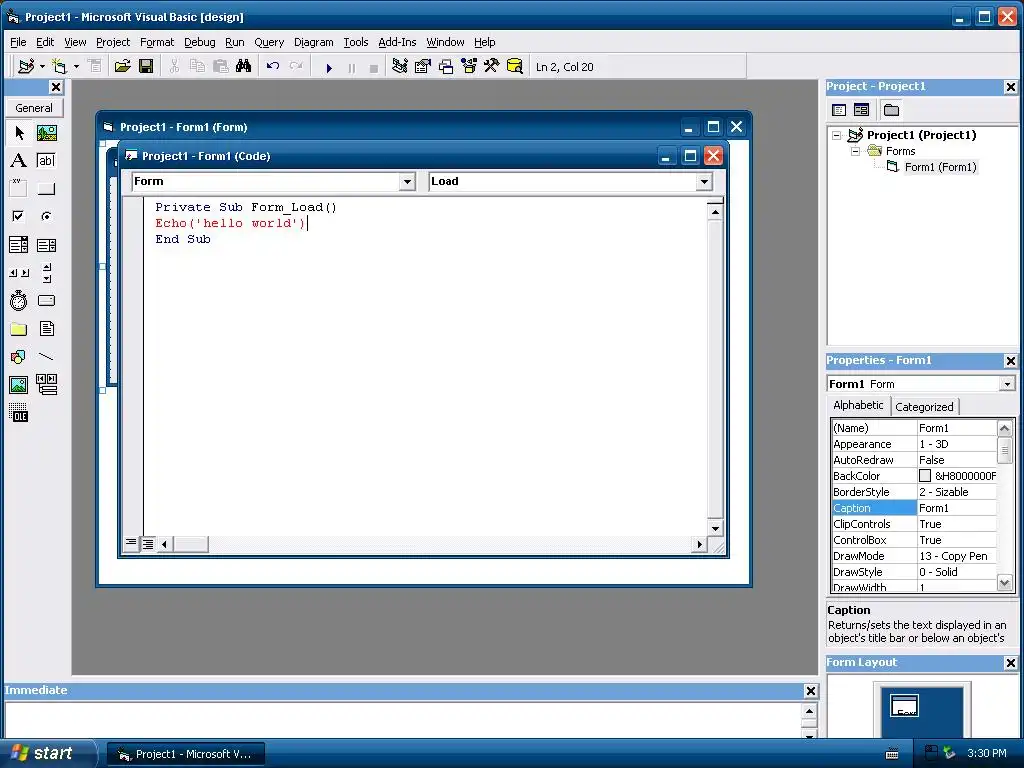Open the Object dropdown showing Form
Screen dimensions: 1024x768
click(x=407, y=182)
